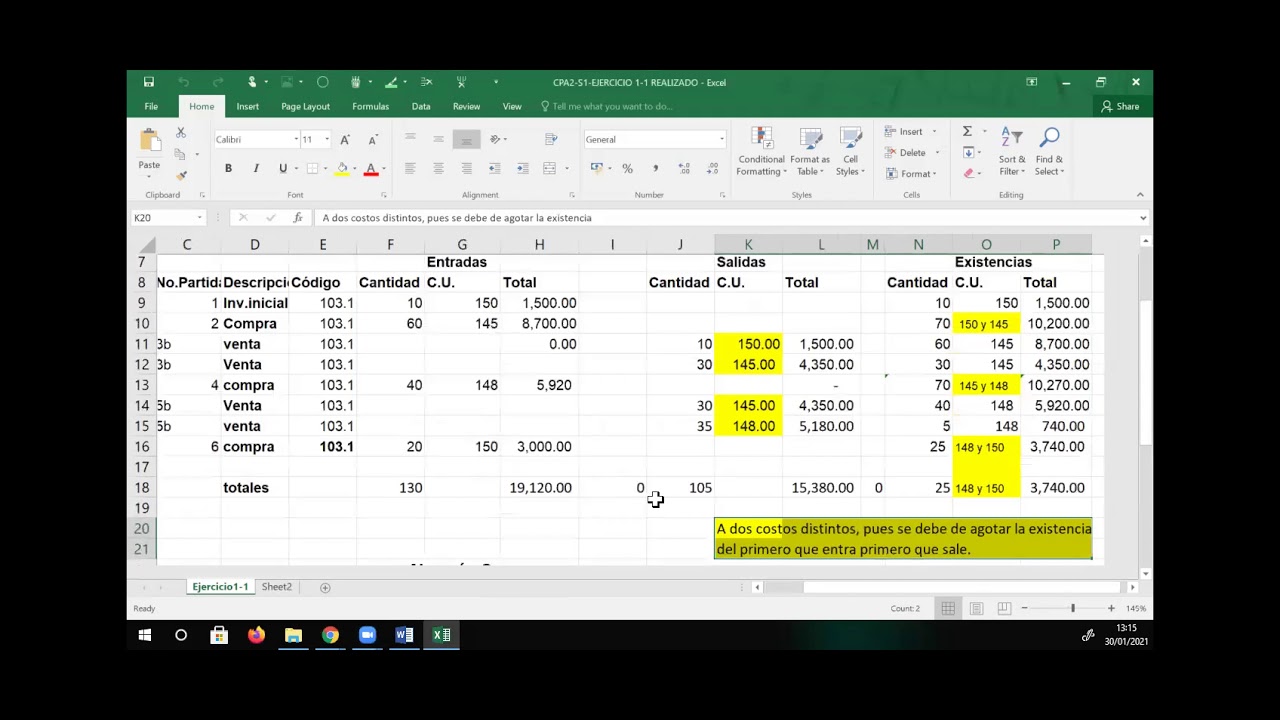This screenshot has height=720, width=1280.
Task: Click Increase Decimal icon
Action: (x=684, y=168)
